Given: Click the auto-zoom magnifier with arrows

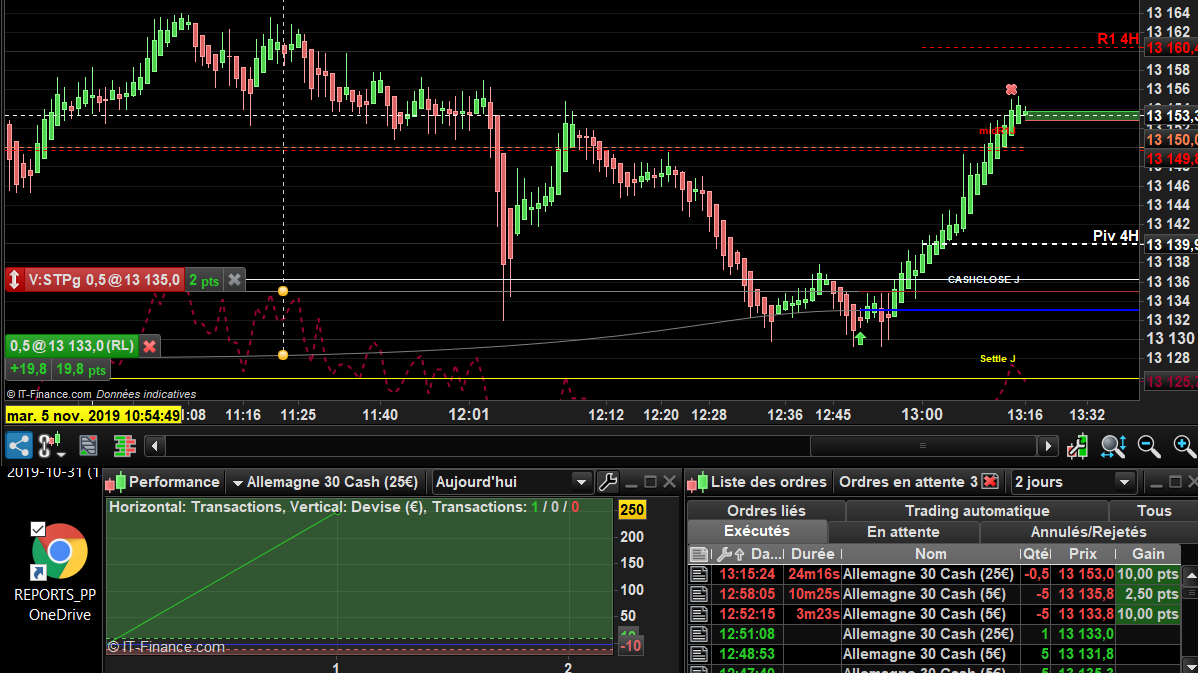Looking at the screenshot, I should click(1113, 446).
